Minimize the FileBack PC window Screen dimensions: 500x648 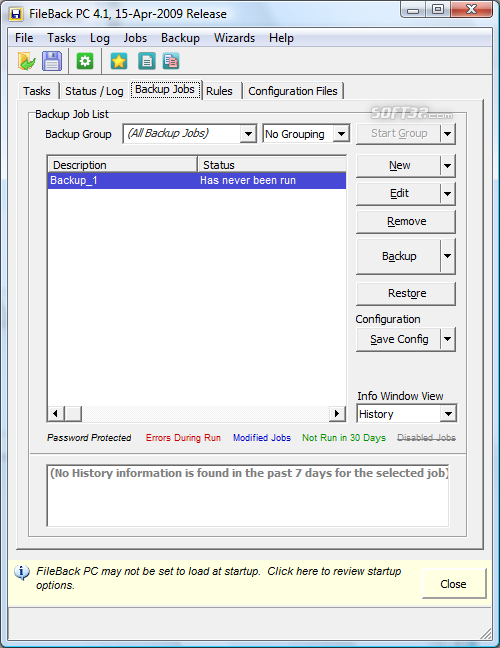(x=413, y=10)
